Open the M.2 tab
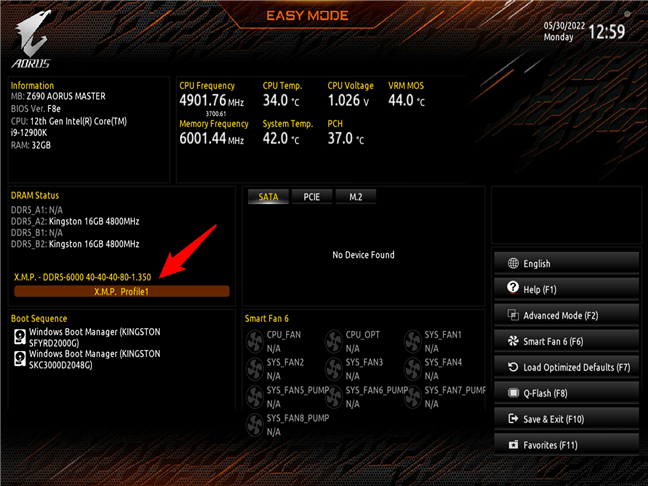 [356, 197]
